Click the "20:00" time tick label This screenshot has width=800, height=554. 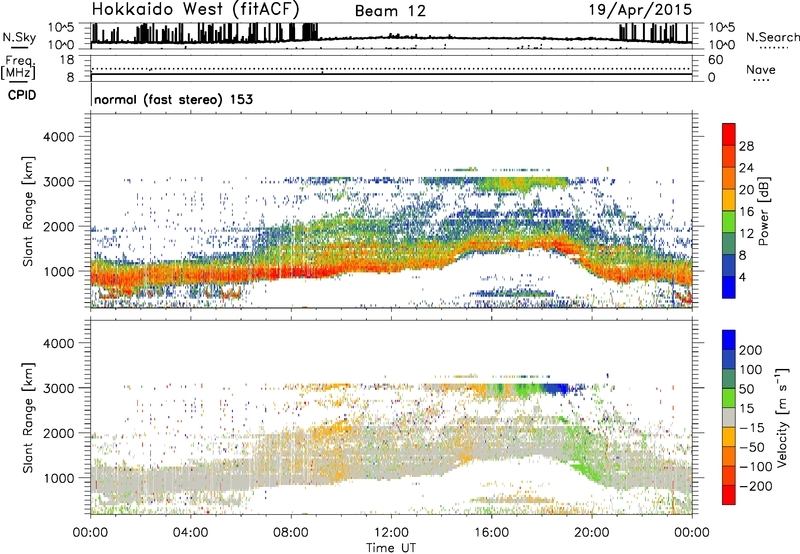591,533
